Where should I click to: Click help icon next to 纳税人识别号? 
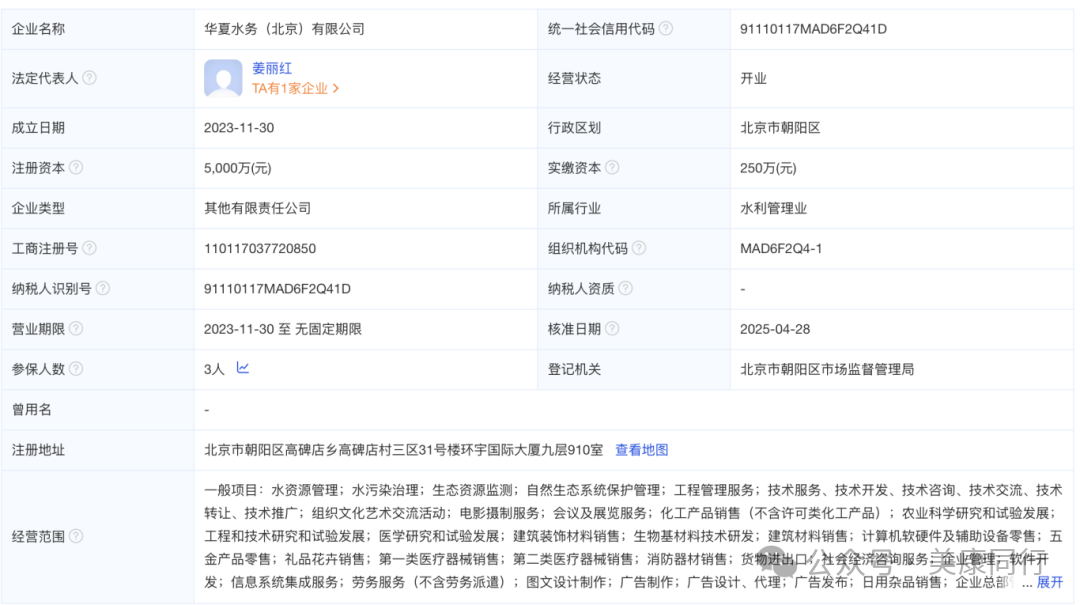[x=103, y=289]
